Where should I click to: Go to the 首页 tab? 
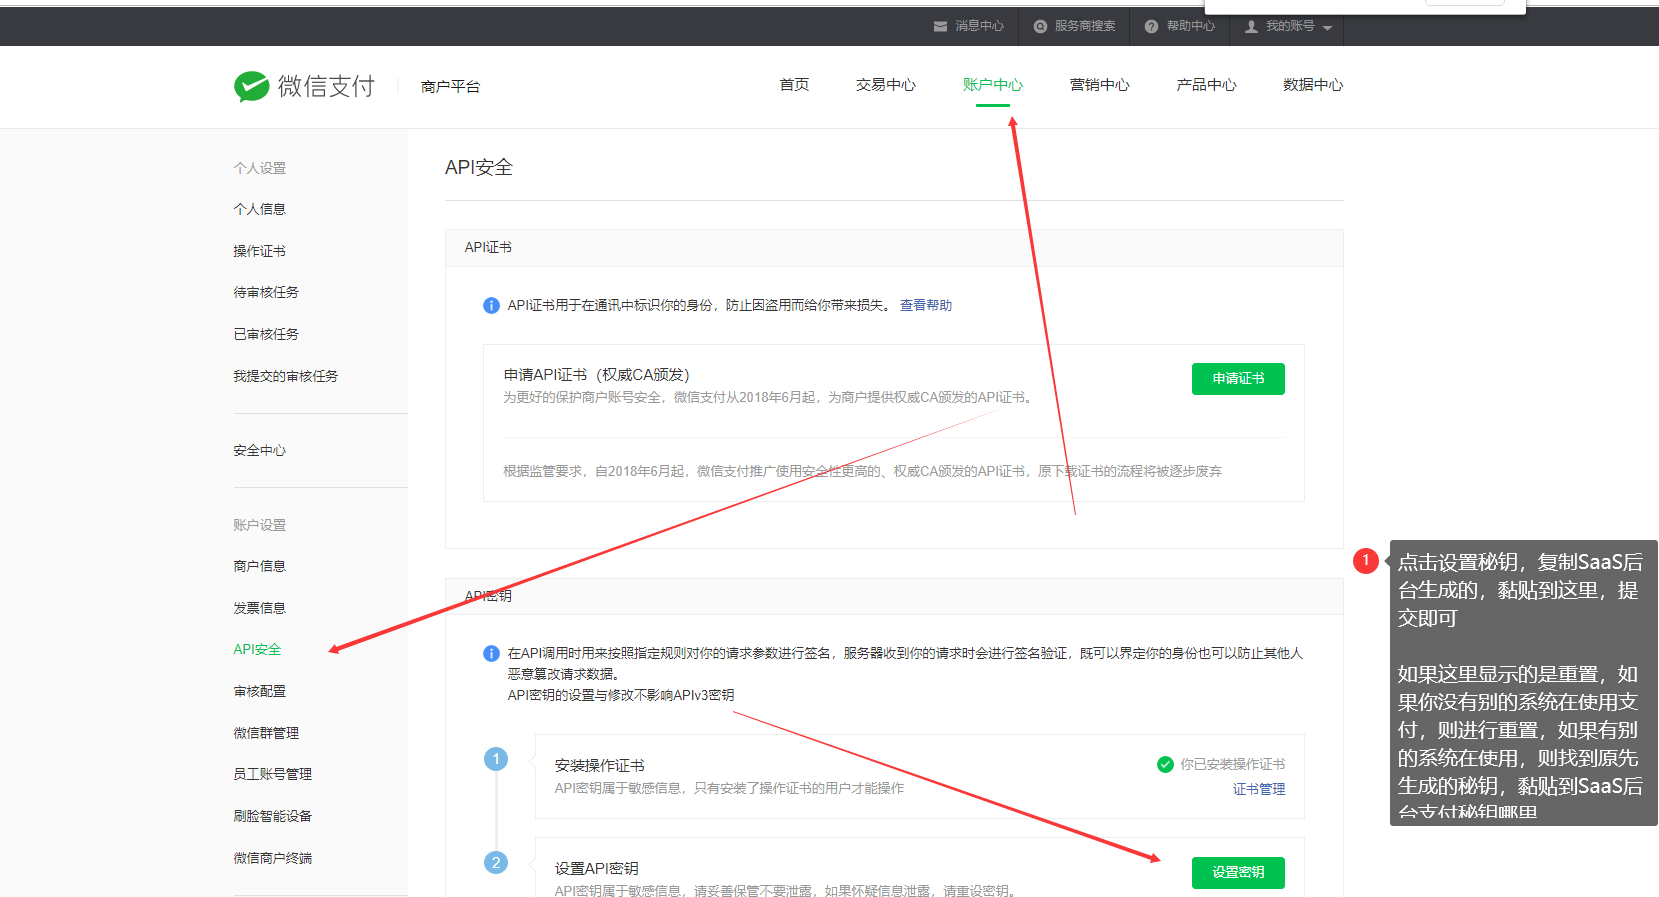(794, 85)
